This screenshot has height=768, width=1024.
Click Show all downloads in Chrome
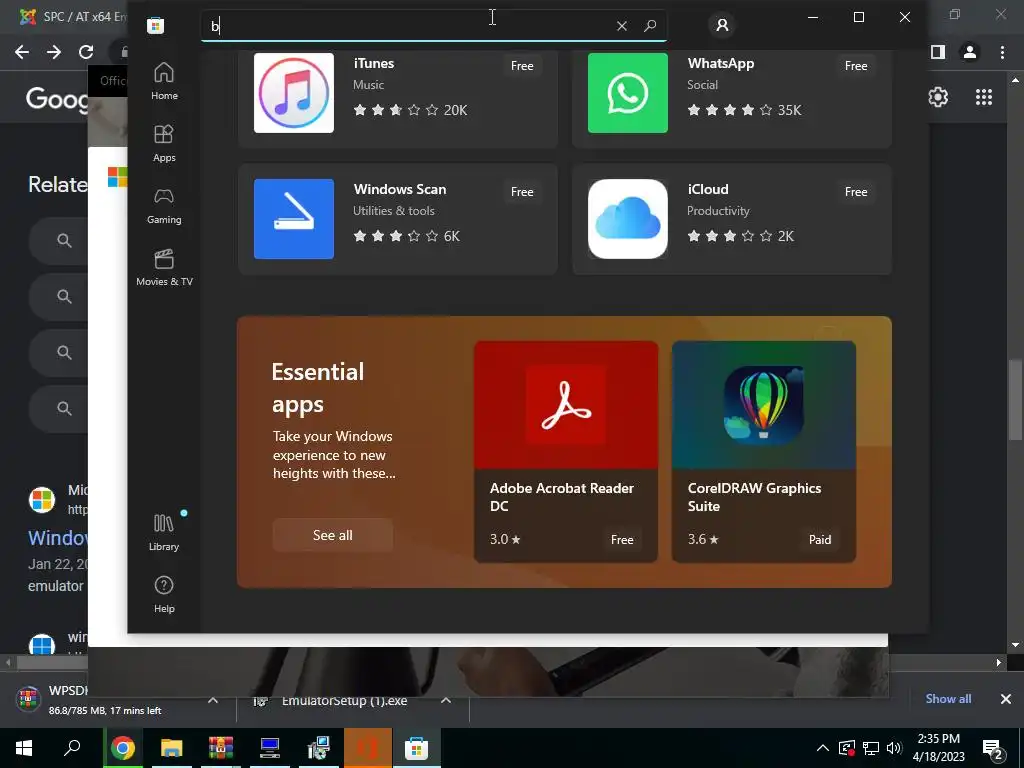948,699
